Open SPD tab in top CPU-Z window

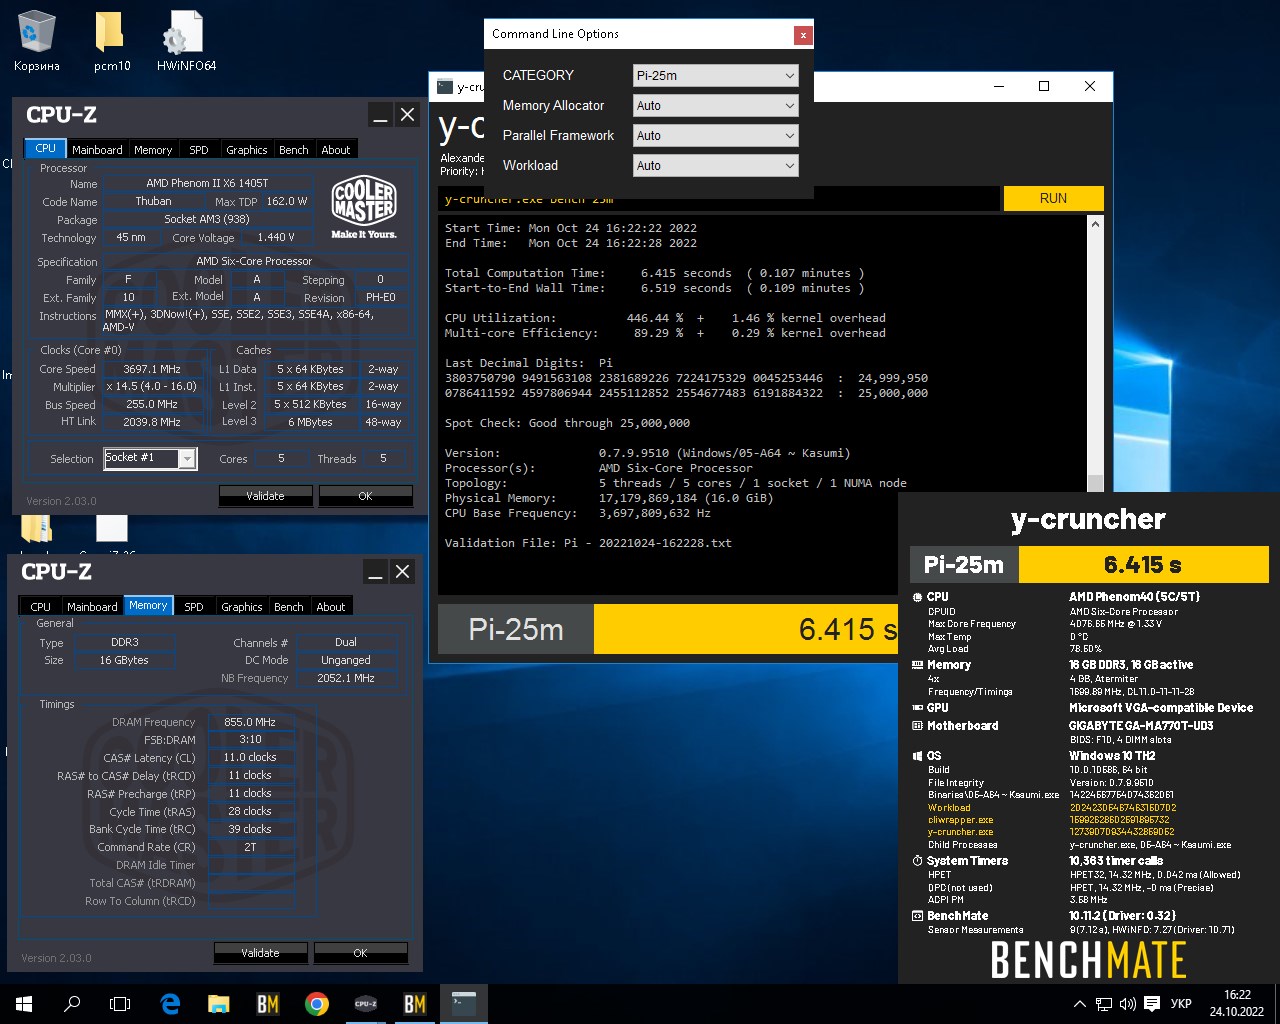coord(199,149)
